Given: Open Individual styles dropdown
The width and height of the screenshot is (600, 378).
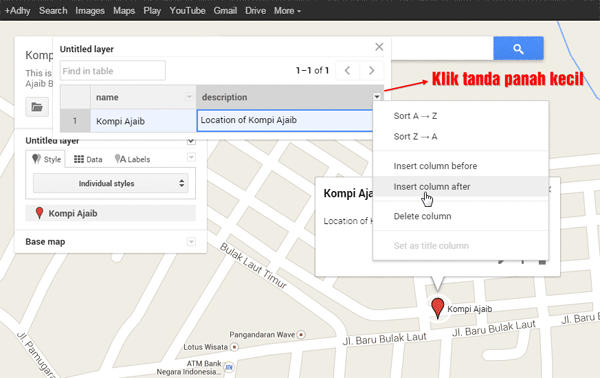Looking at the screenshot, I should [111, 183].
